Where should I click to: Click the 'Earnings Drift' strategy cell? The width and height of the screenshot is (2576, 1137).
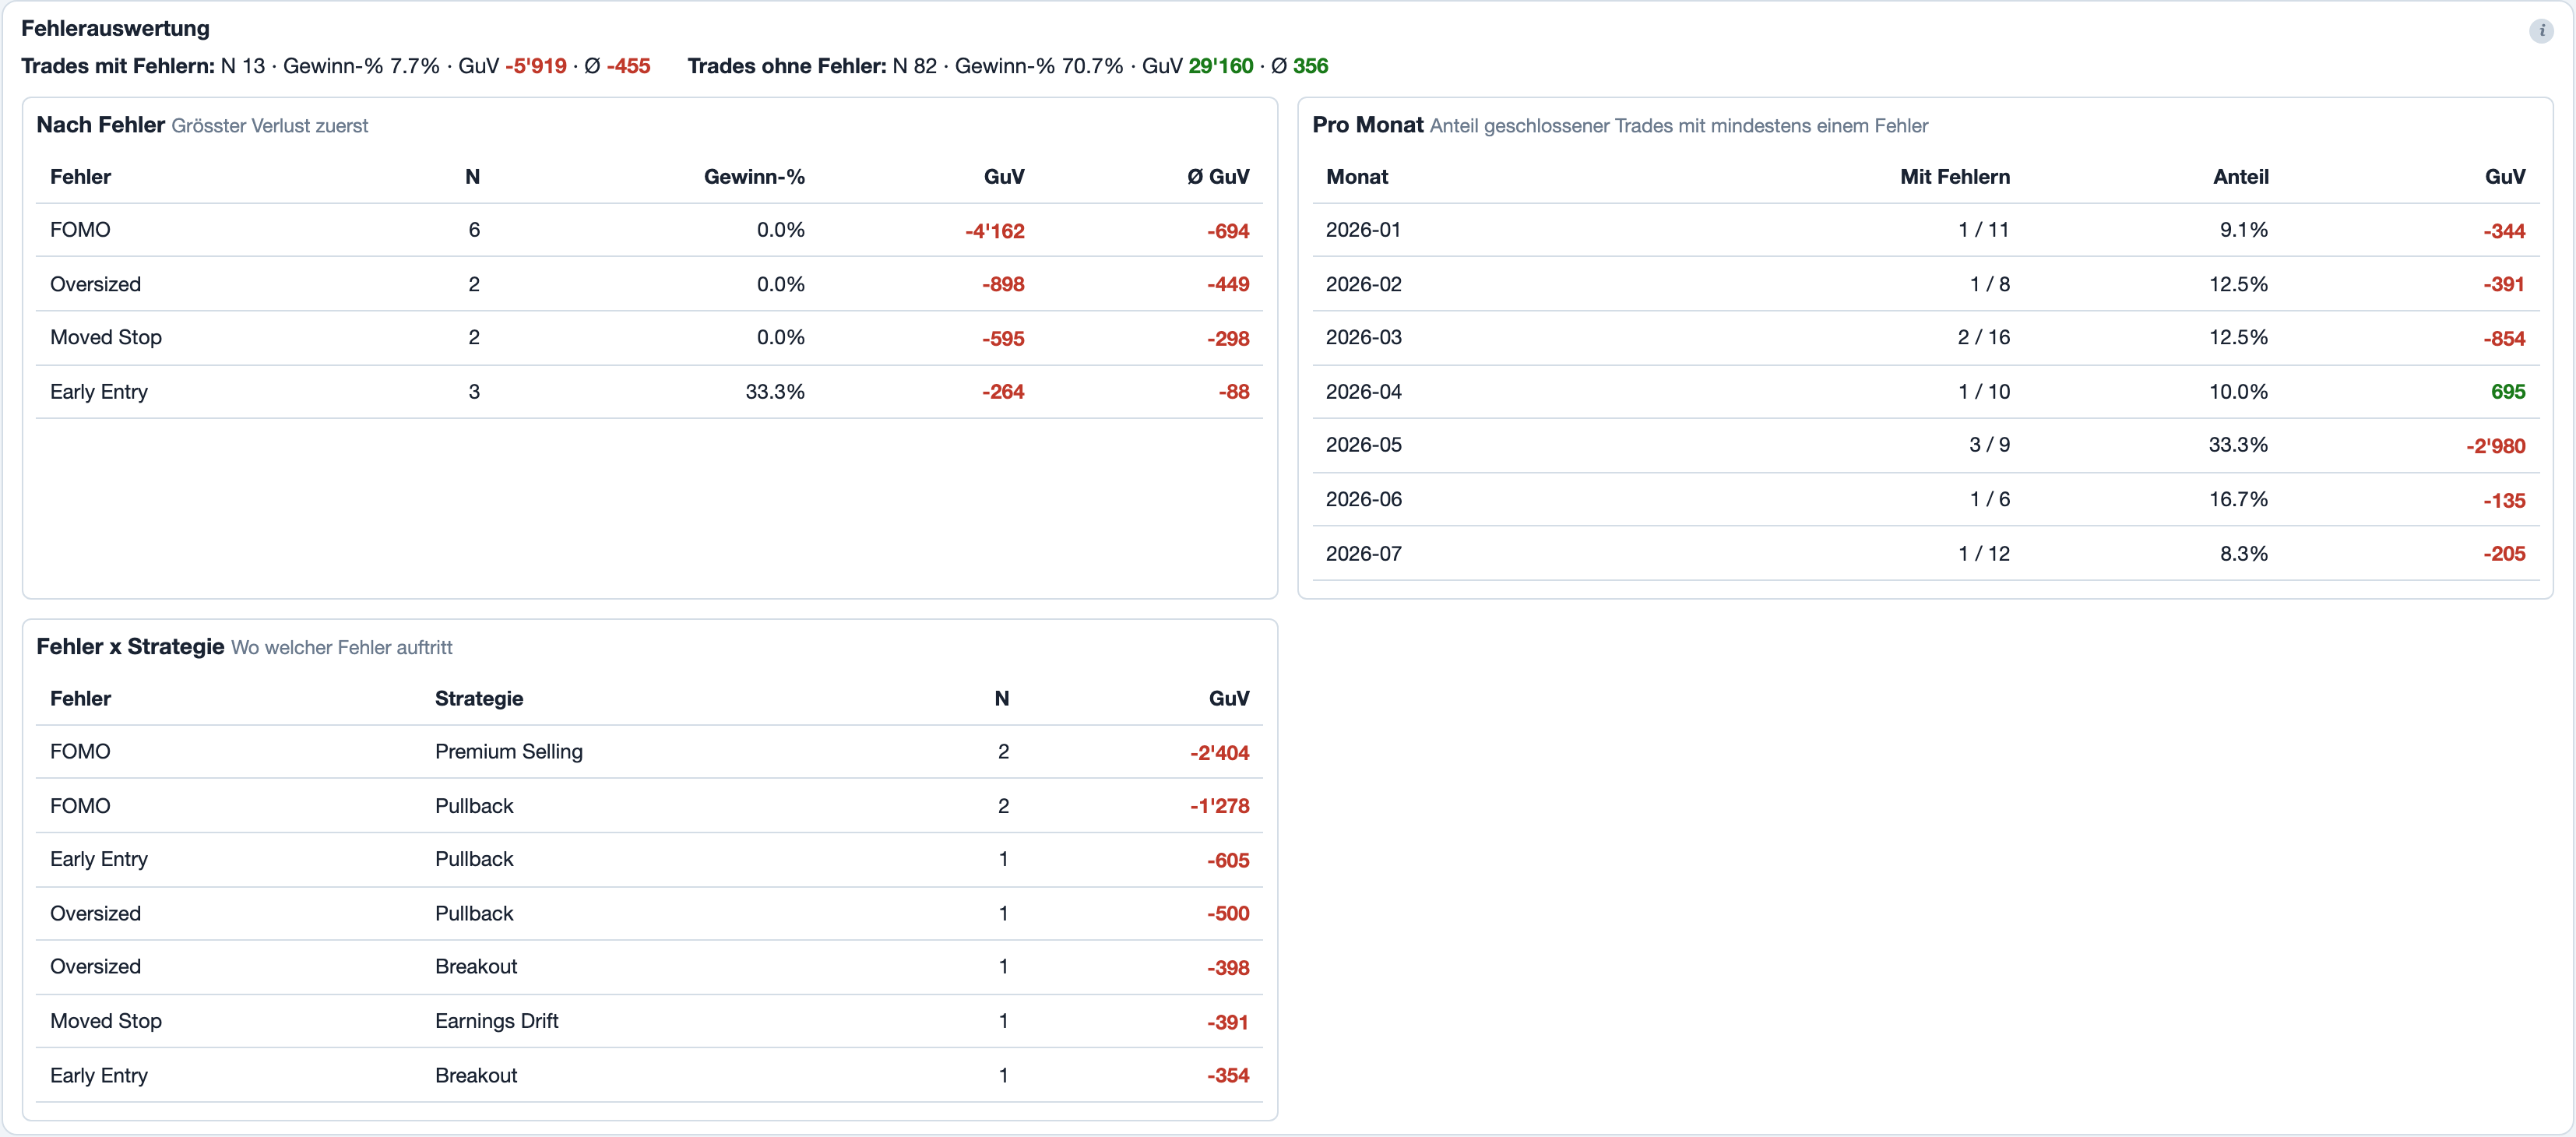pyautogui.click(x=496, y=1021)
